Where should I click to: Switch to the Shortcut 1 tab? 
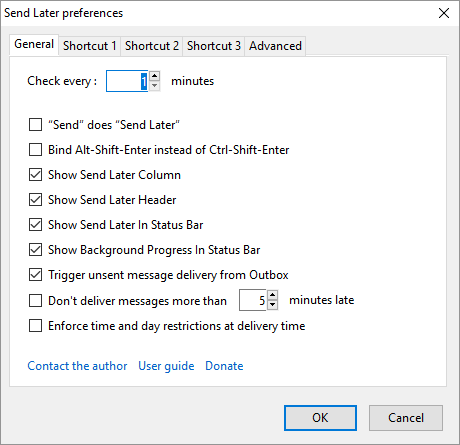(90, 46)
